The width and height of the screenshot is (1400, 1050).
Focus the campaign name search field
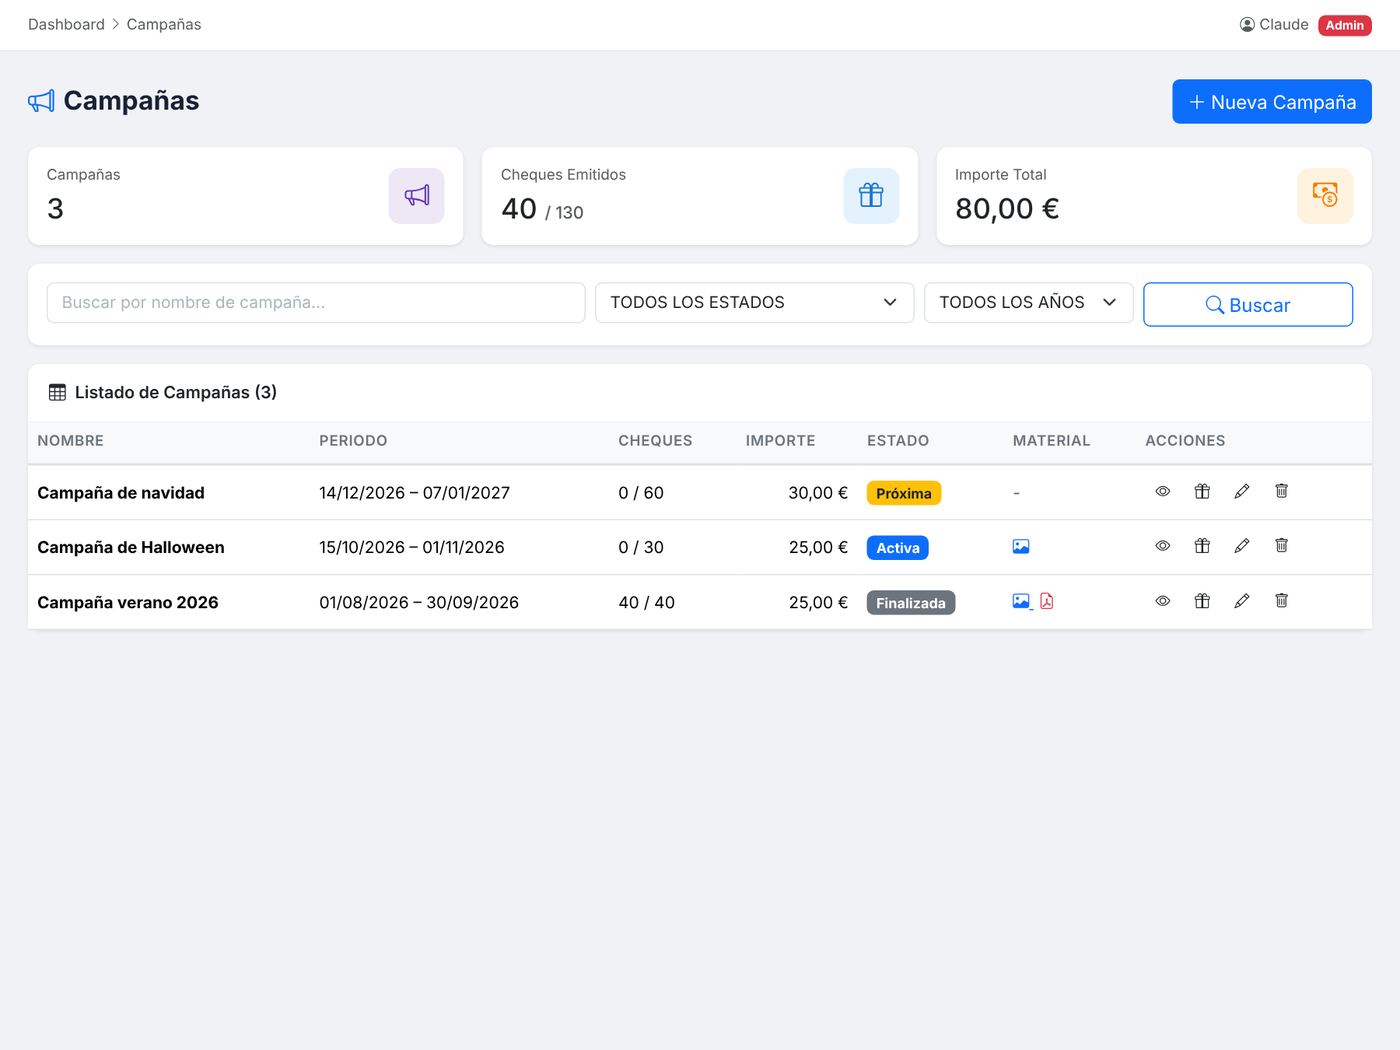tap(316, 303)
